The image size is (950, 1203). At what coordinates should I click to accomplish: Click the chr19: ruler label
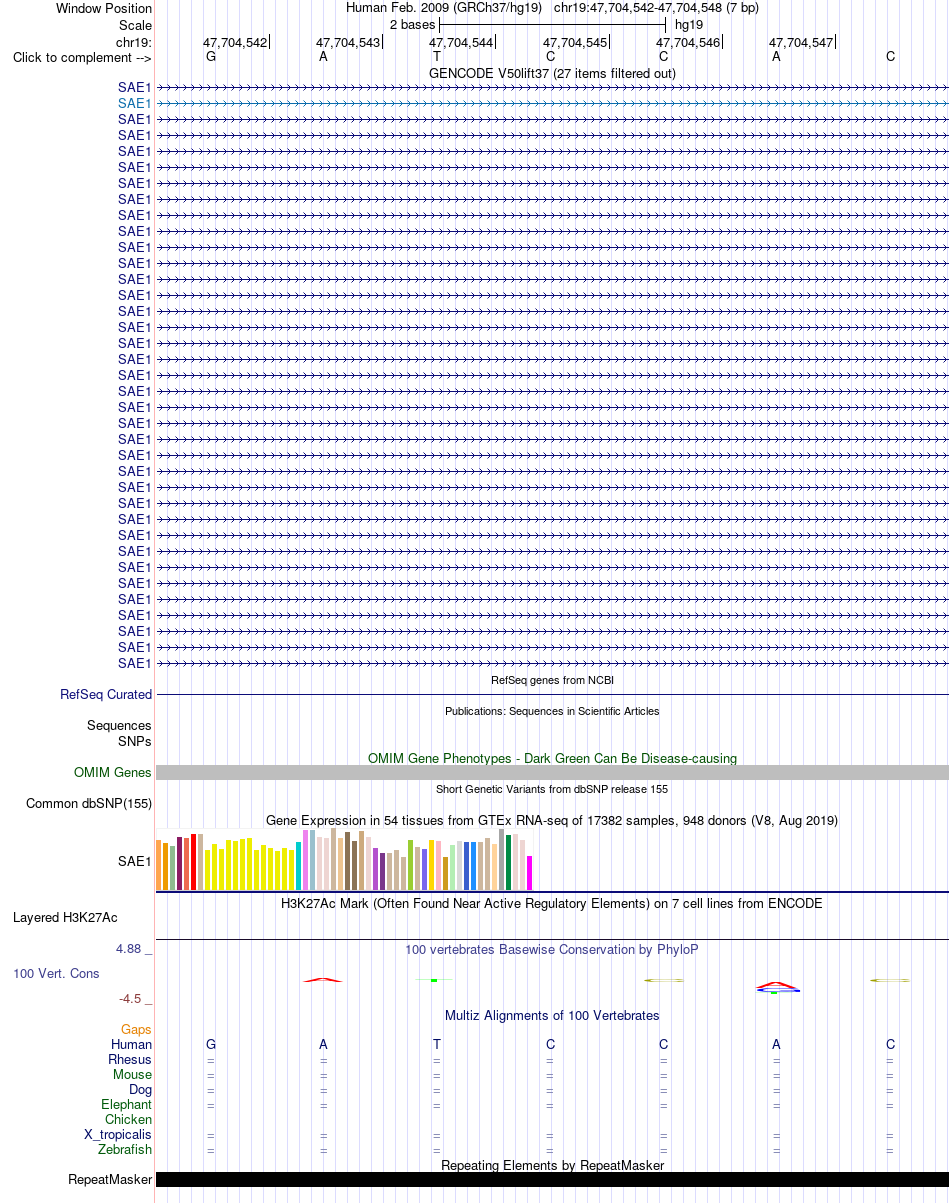point(134,42)
